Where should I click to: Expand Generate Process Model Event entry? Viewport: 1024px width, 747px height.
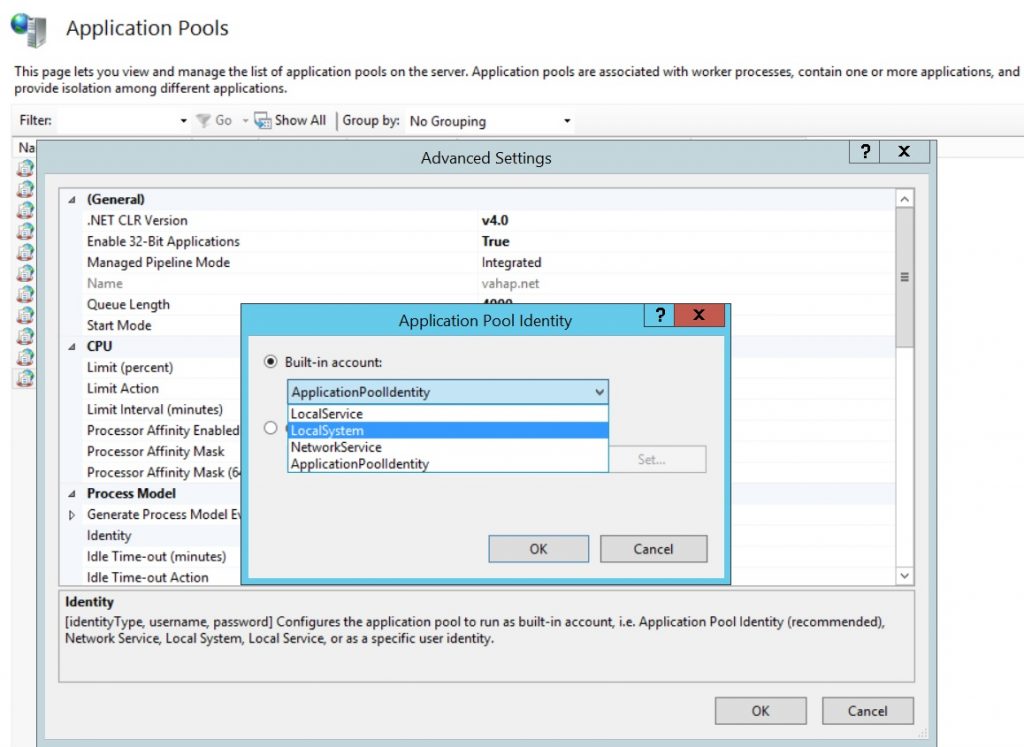(x=72, y=515)
